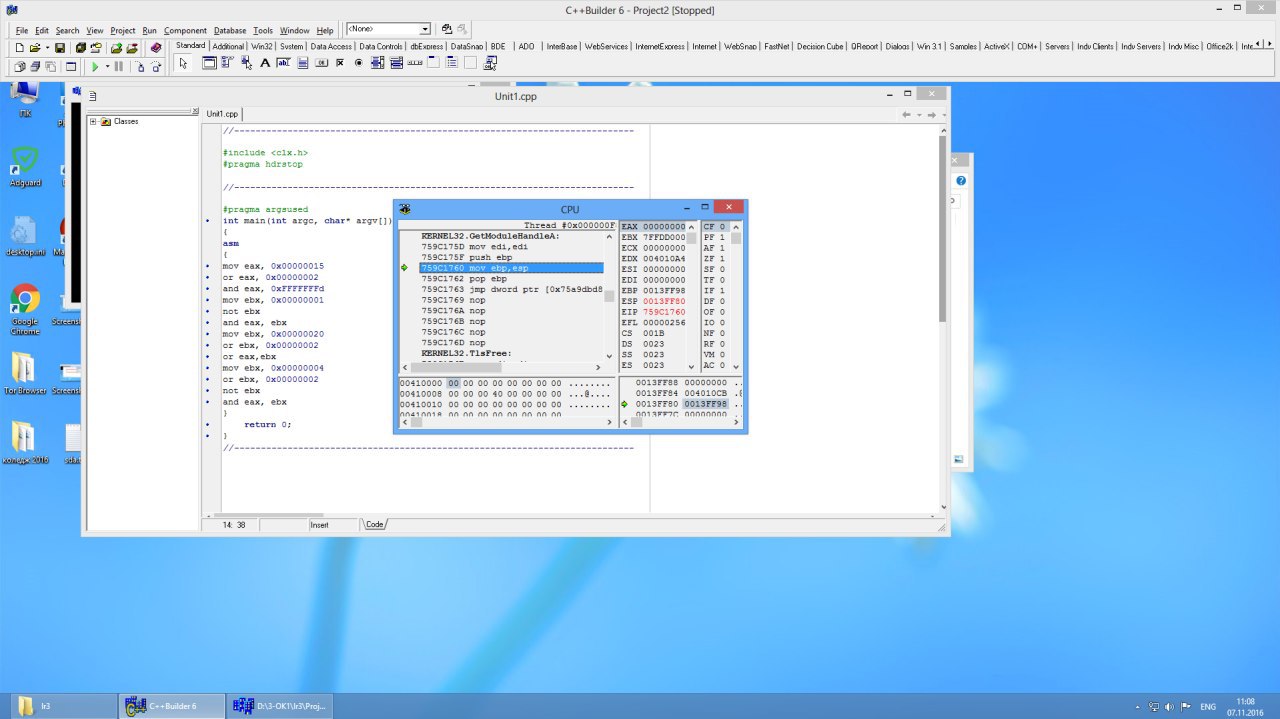Screen dimensions: 1280x719
Task: Switch to the Dialogs palette tab
Action: point(897,46)
